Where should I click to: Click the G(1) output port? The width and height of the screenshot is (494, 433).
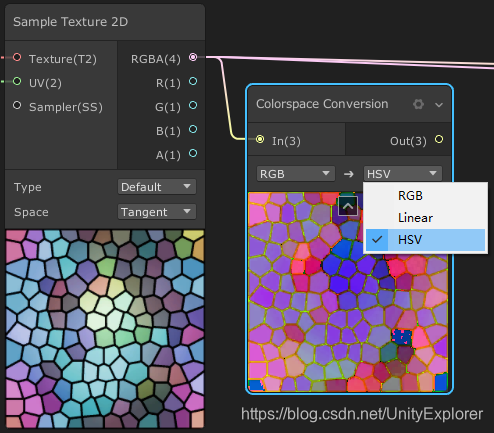pos(193,105)
